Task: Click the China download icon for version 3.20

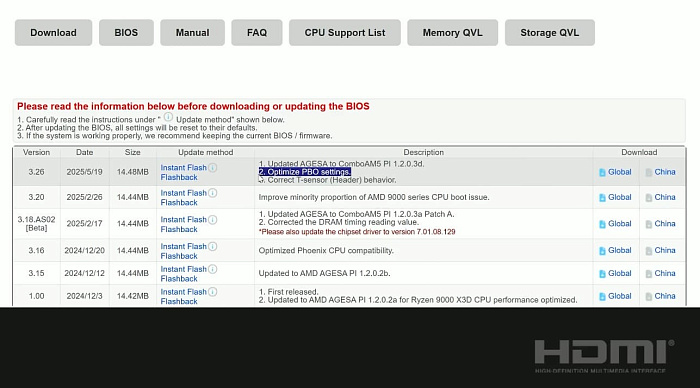Action: click(x=649, y=198)
